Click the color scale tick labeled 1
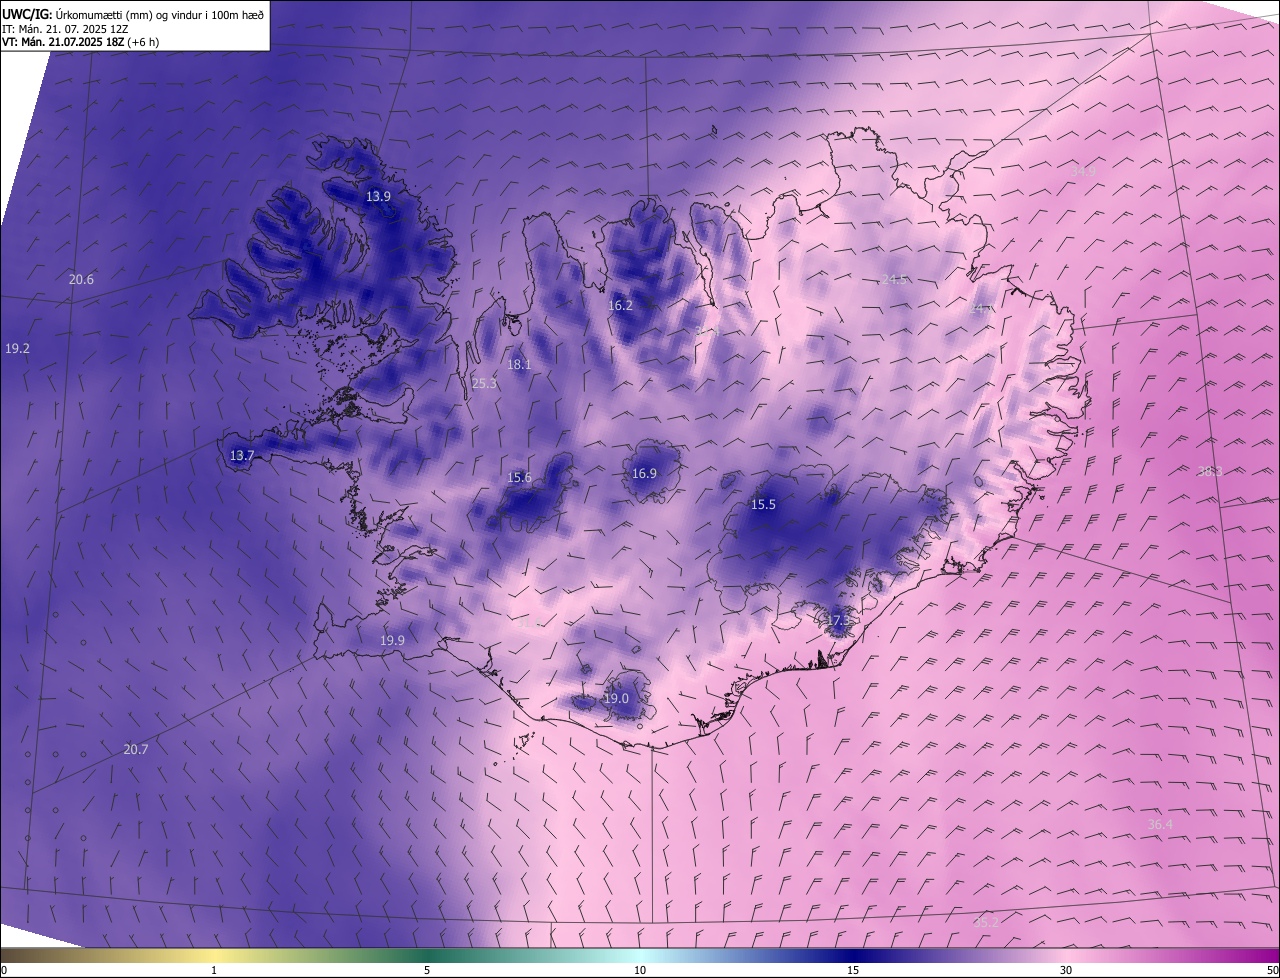1280x978 pixels. point(214,970)
